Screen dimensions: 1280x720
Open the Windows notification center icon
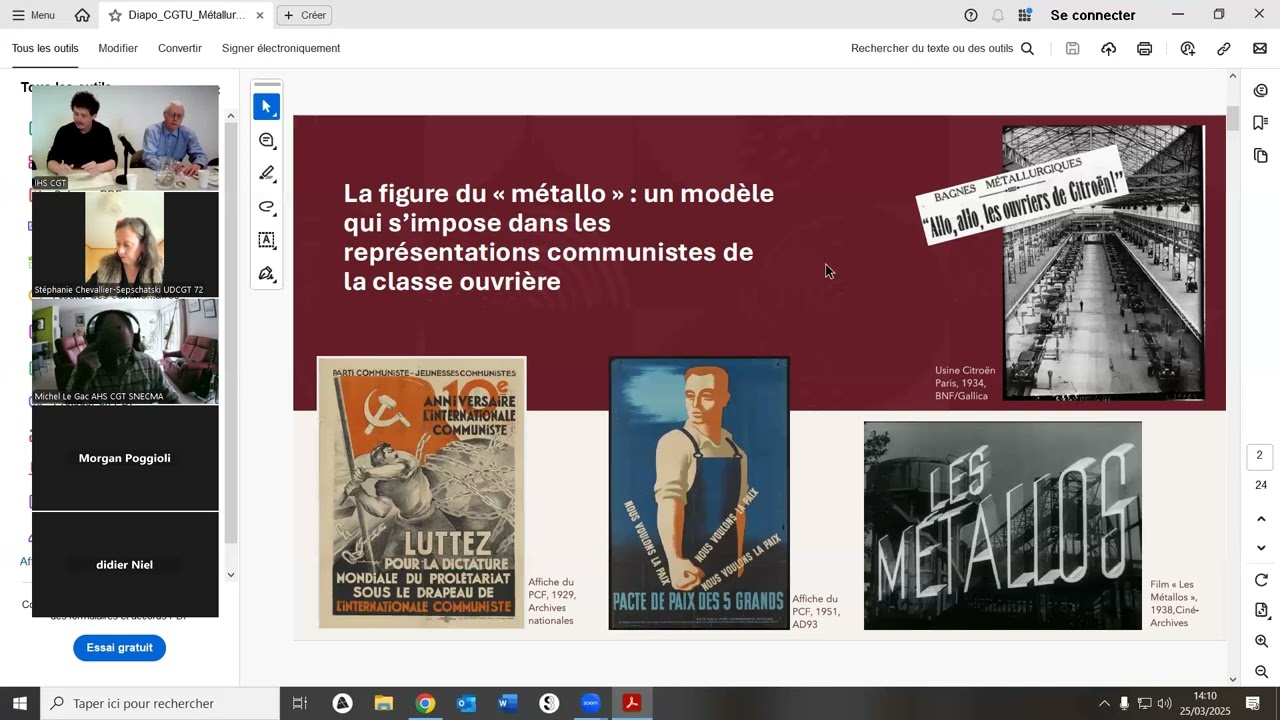pyautogui.click(x=1252, y=703)
